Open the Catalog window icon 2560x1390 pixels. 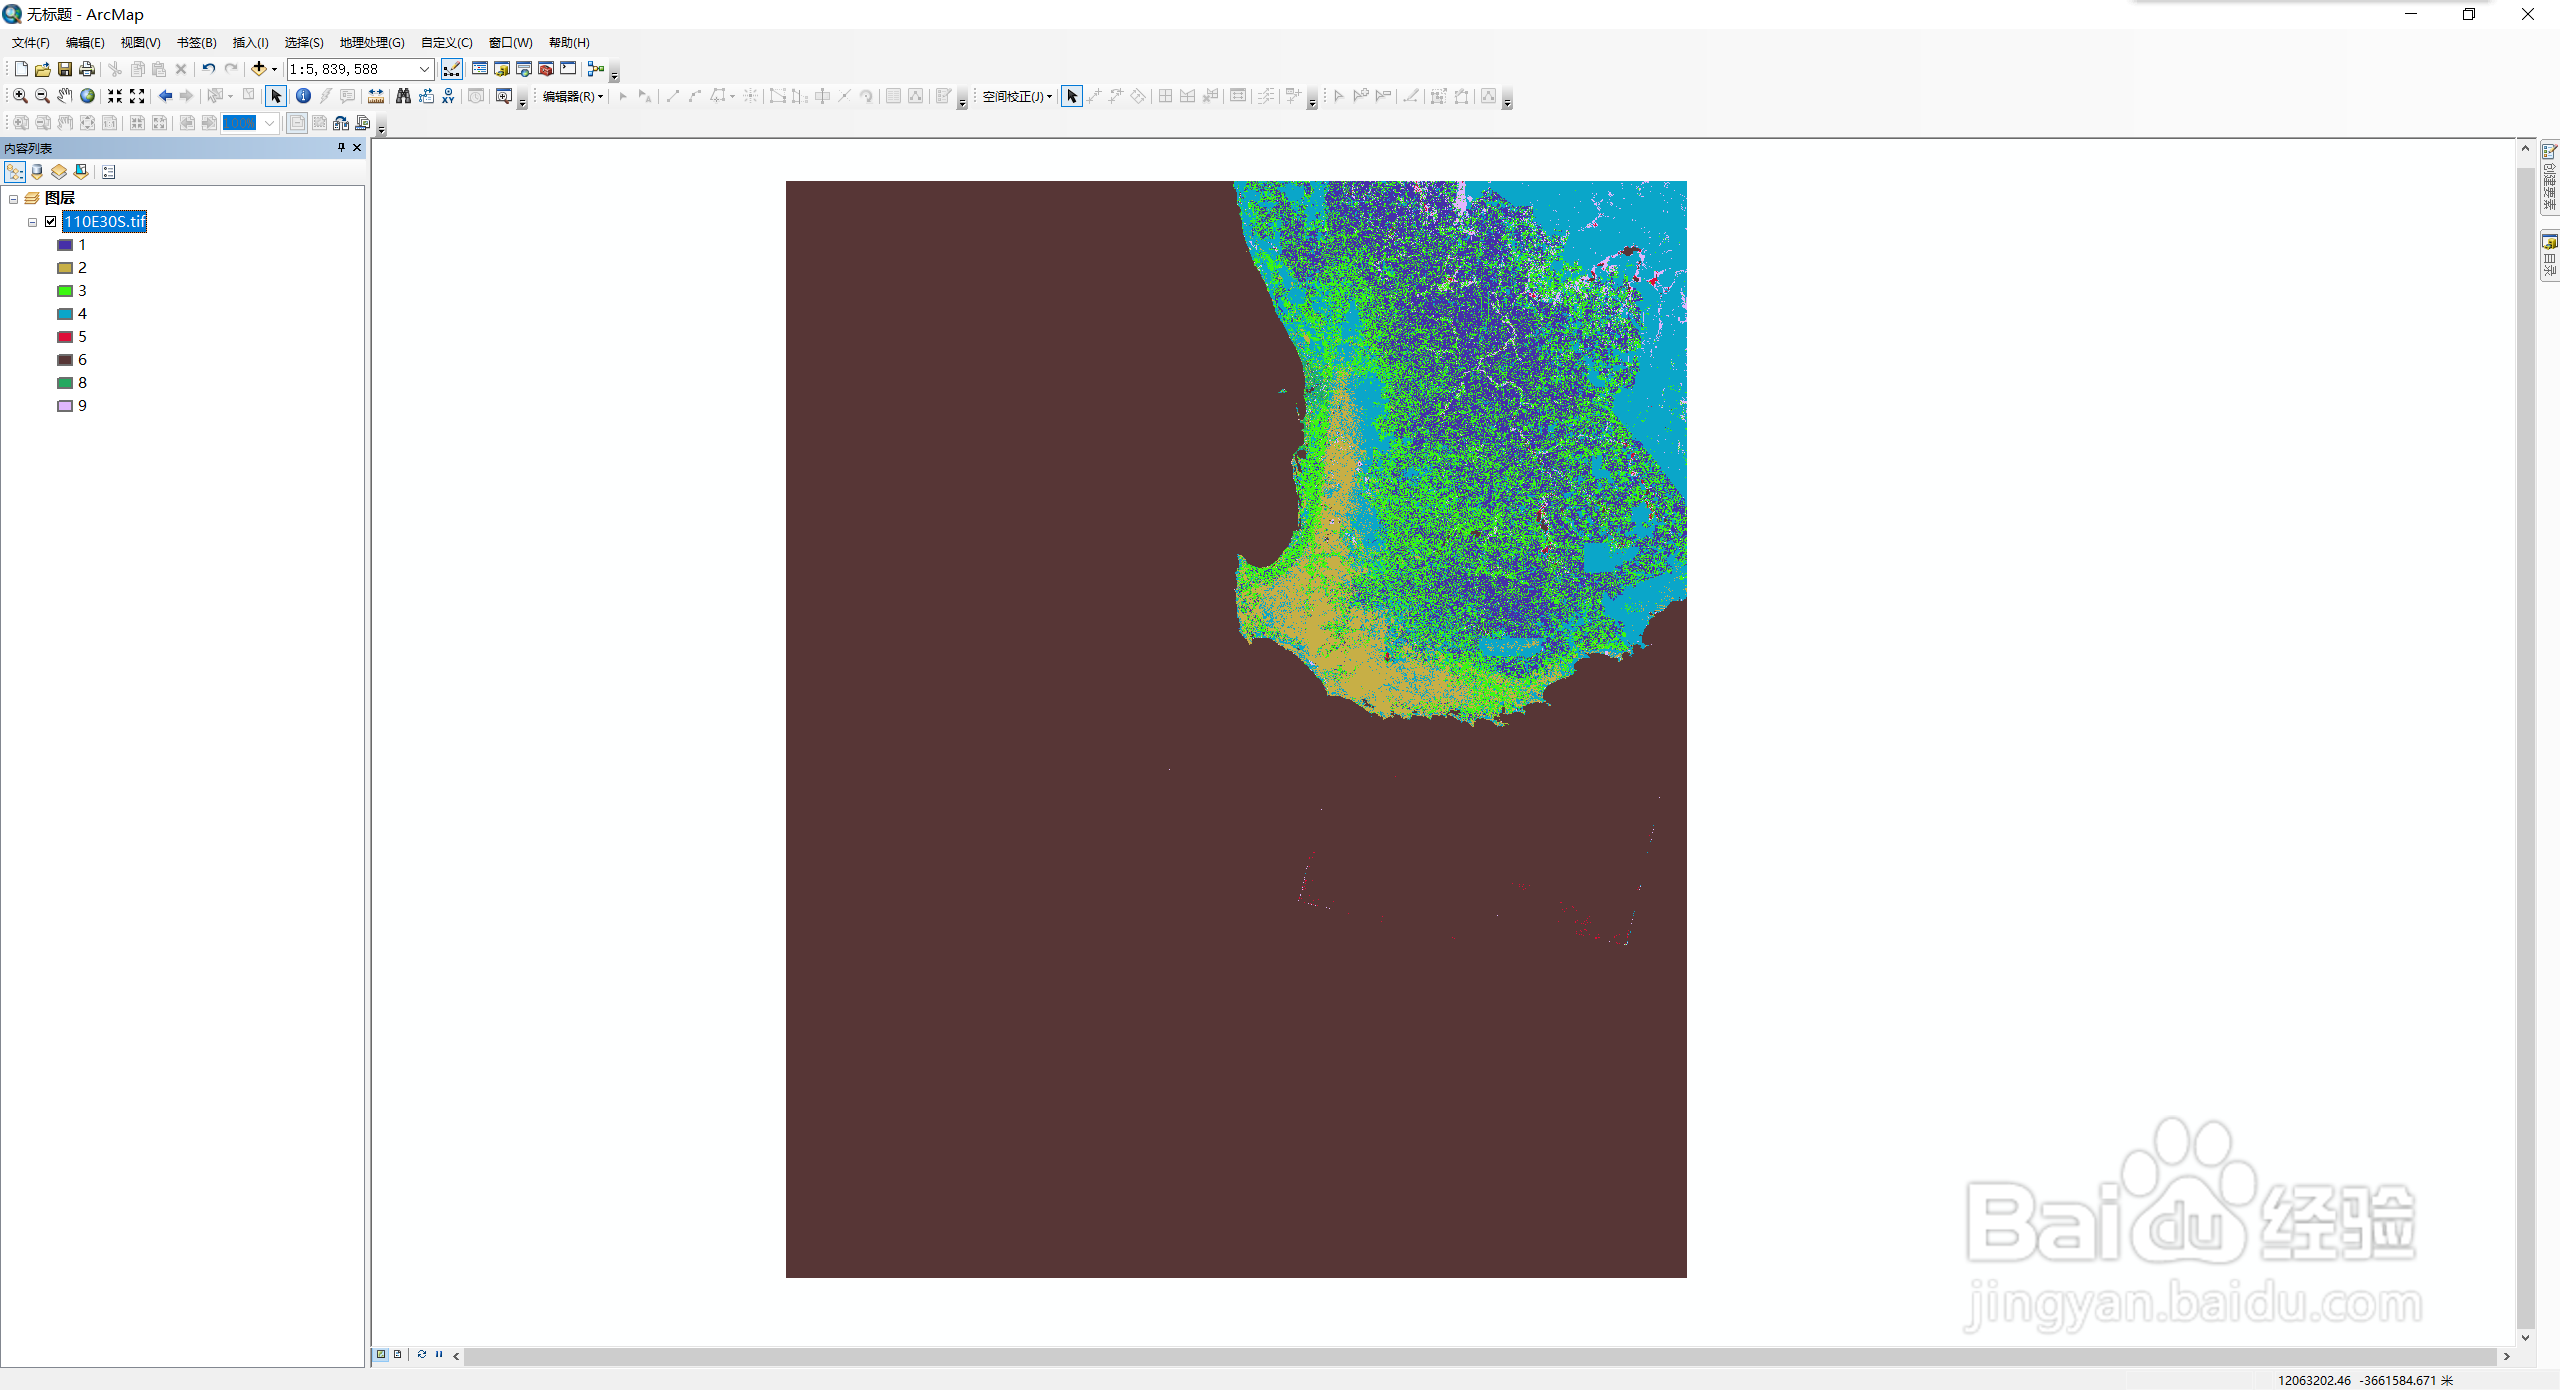[x=502, y=69]
